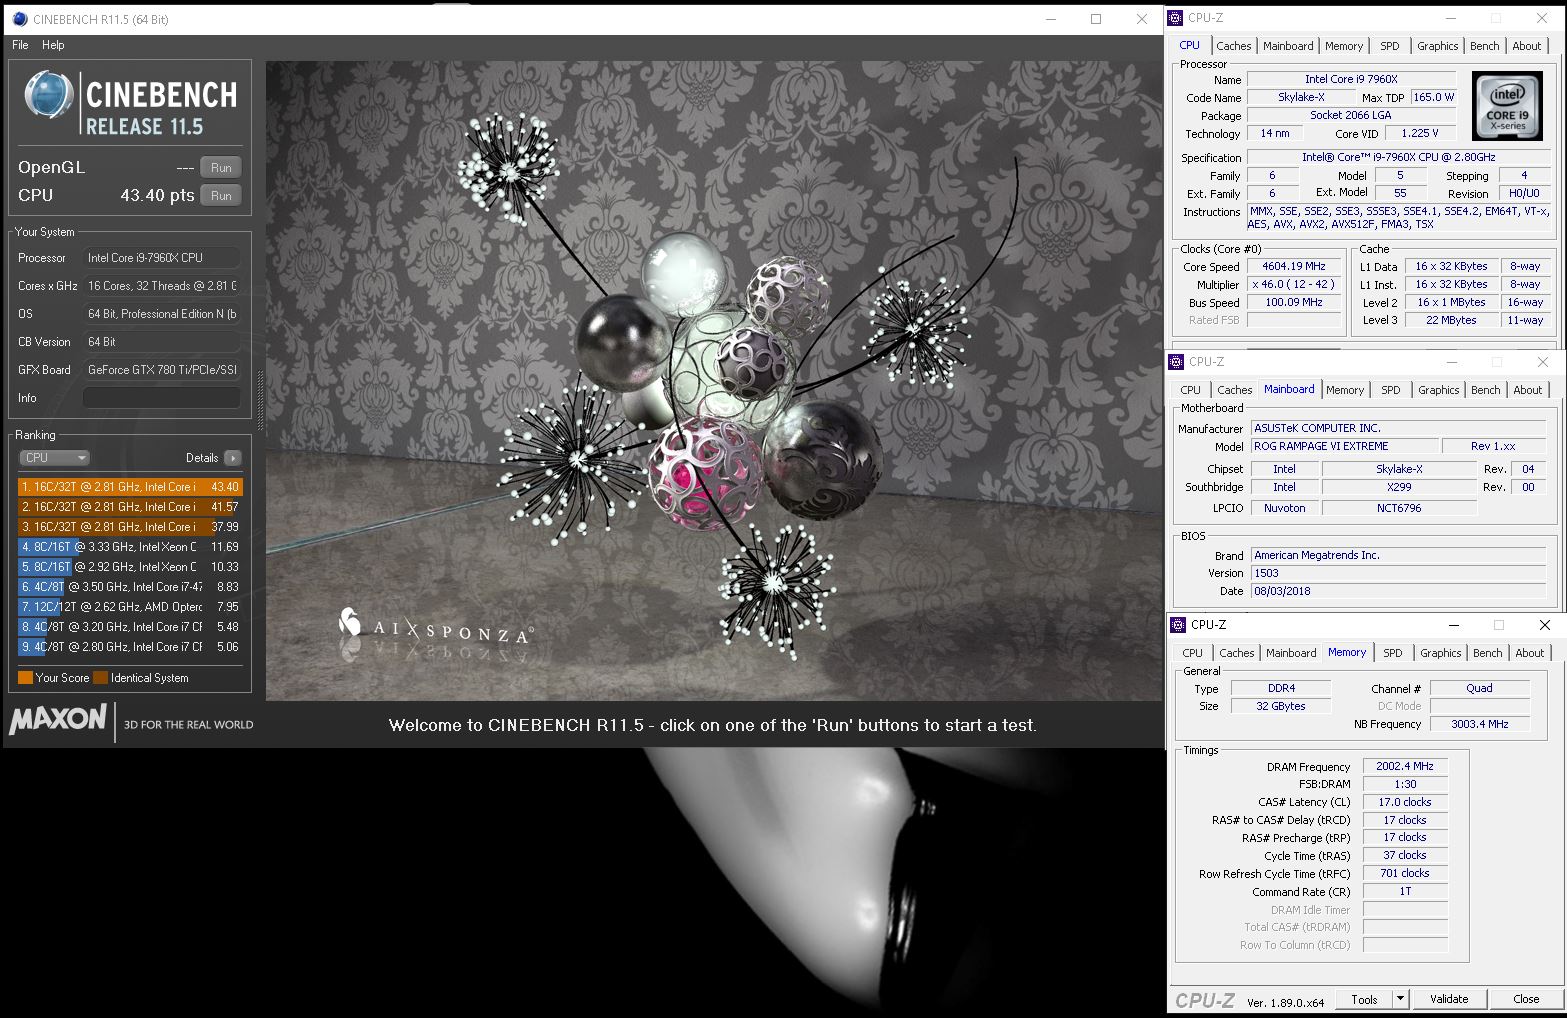
Task: Open Bench tab in bottom CPU-Z window
Action: click(x=1488, y=653)
